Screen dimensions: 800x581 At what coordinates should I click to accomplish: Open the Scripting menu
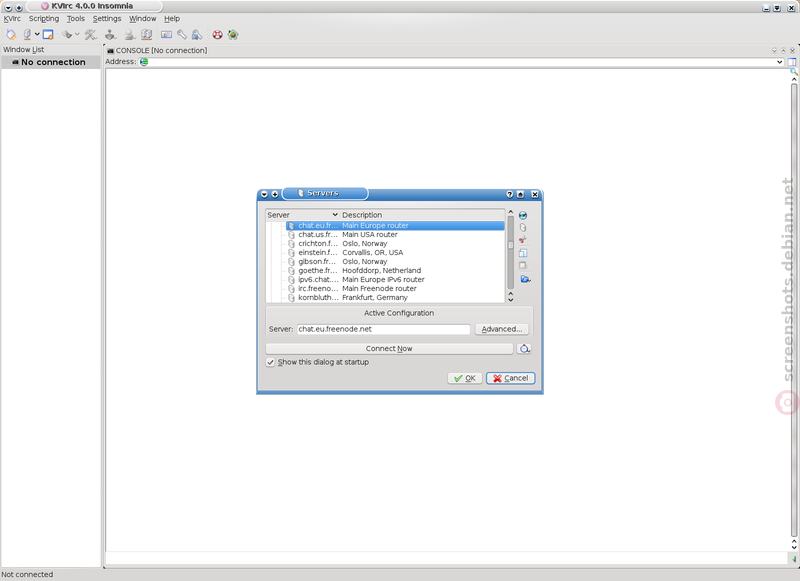click(x=44, y=19)
